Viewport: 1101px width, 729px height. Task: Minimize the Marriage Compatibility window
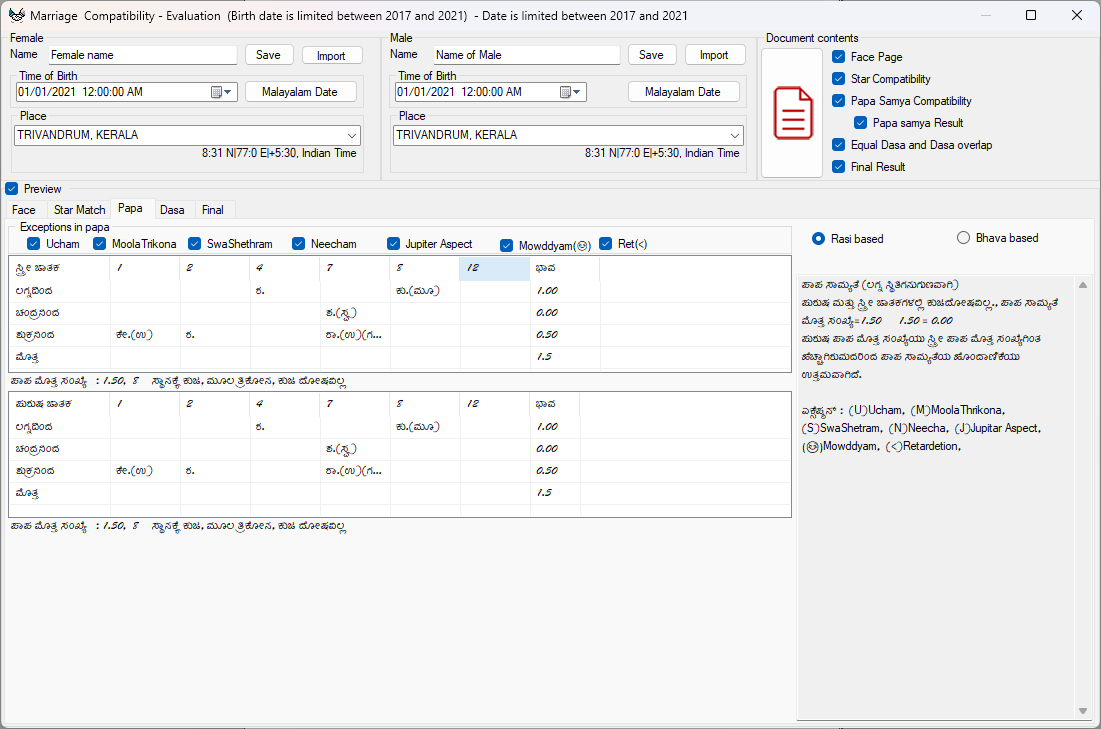pyautogui.click(x=985, y=15)
